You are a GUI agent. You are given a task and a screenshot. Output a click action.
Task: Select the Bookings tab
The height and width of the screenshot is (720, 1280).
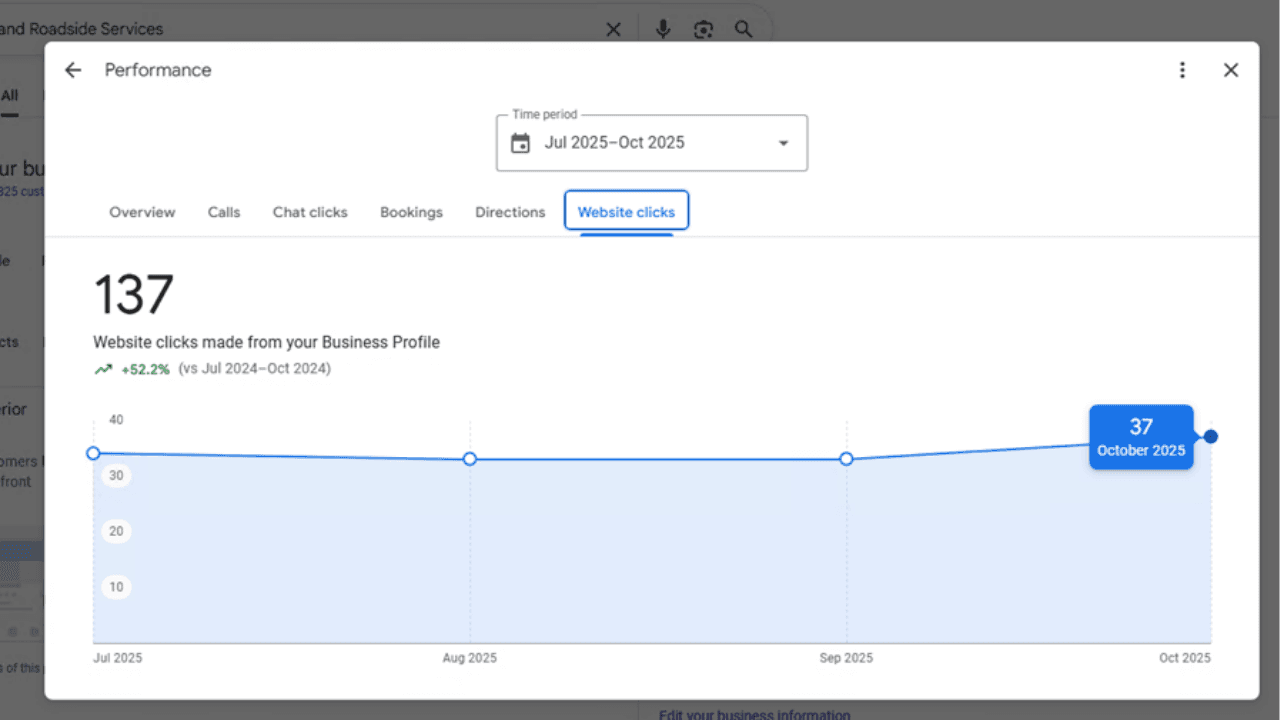[x=411, y=212]
